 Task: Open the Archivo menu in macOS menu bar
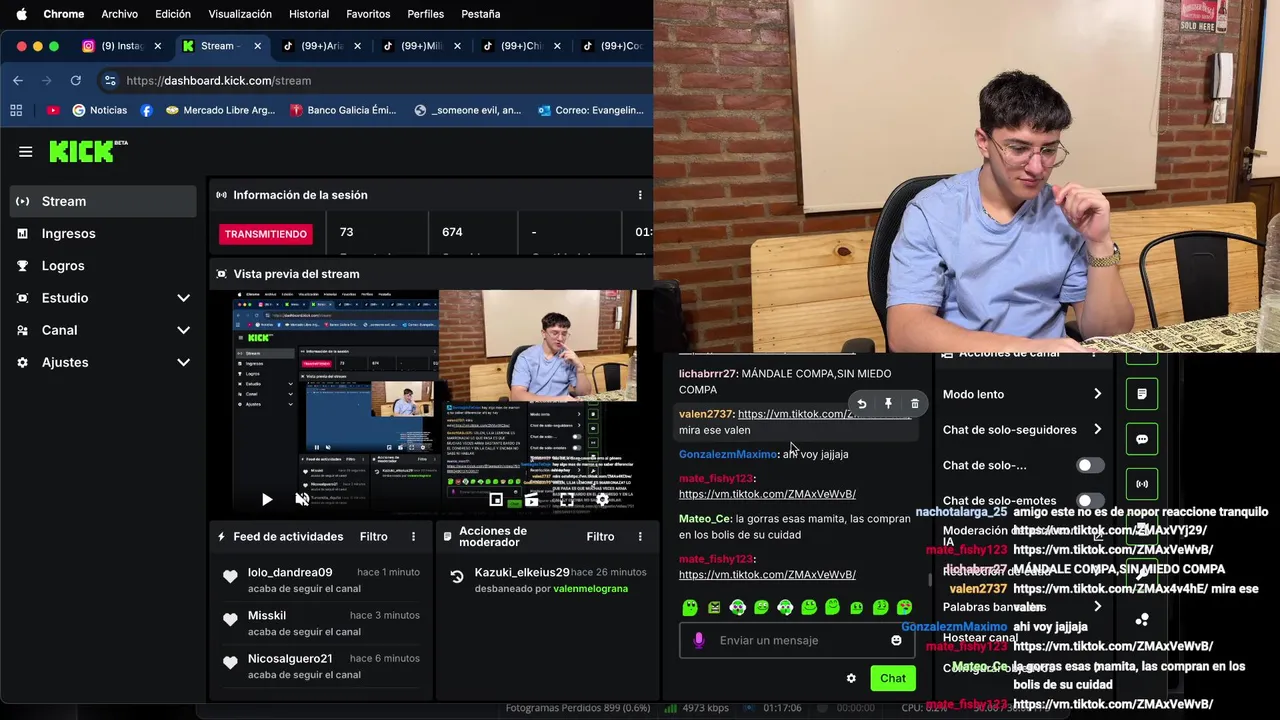[x=120, y=14]
